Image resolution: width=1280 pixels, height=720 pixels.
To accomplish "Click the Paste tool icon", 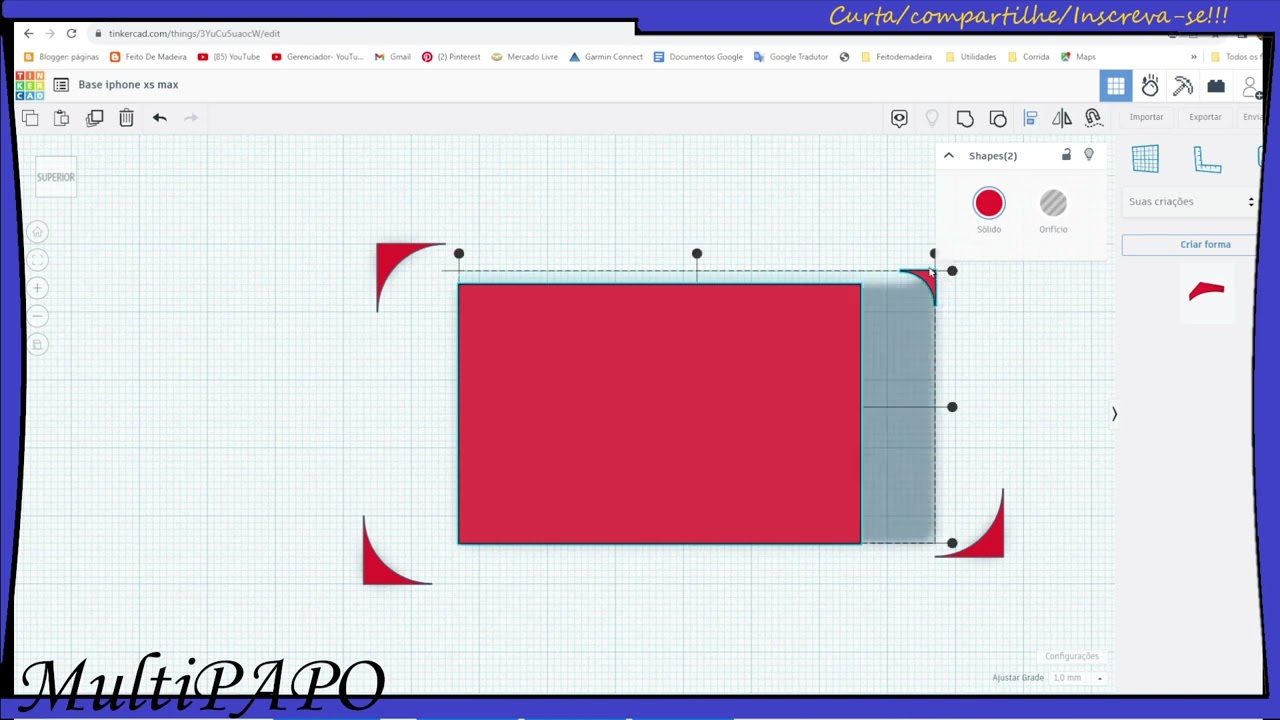I will pos(61,118).
